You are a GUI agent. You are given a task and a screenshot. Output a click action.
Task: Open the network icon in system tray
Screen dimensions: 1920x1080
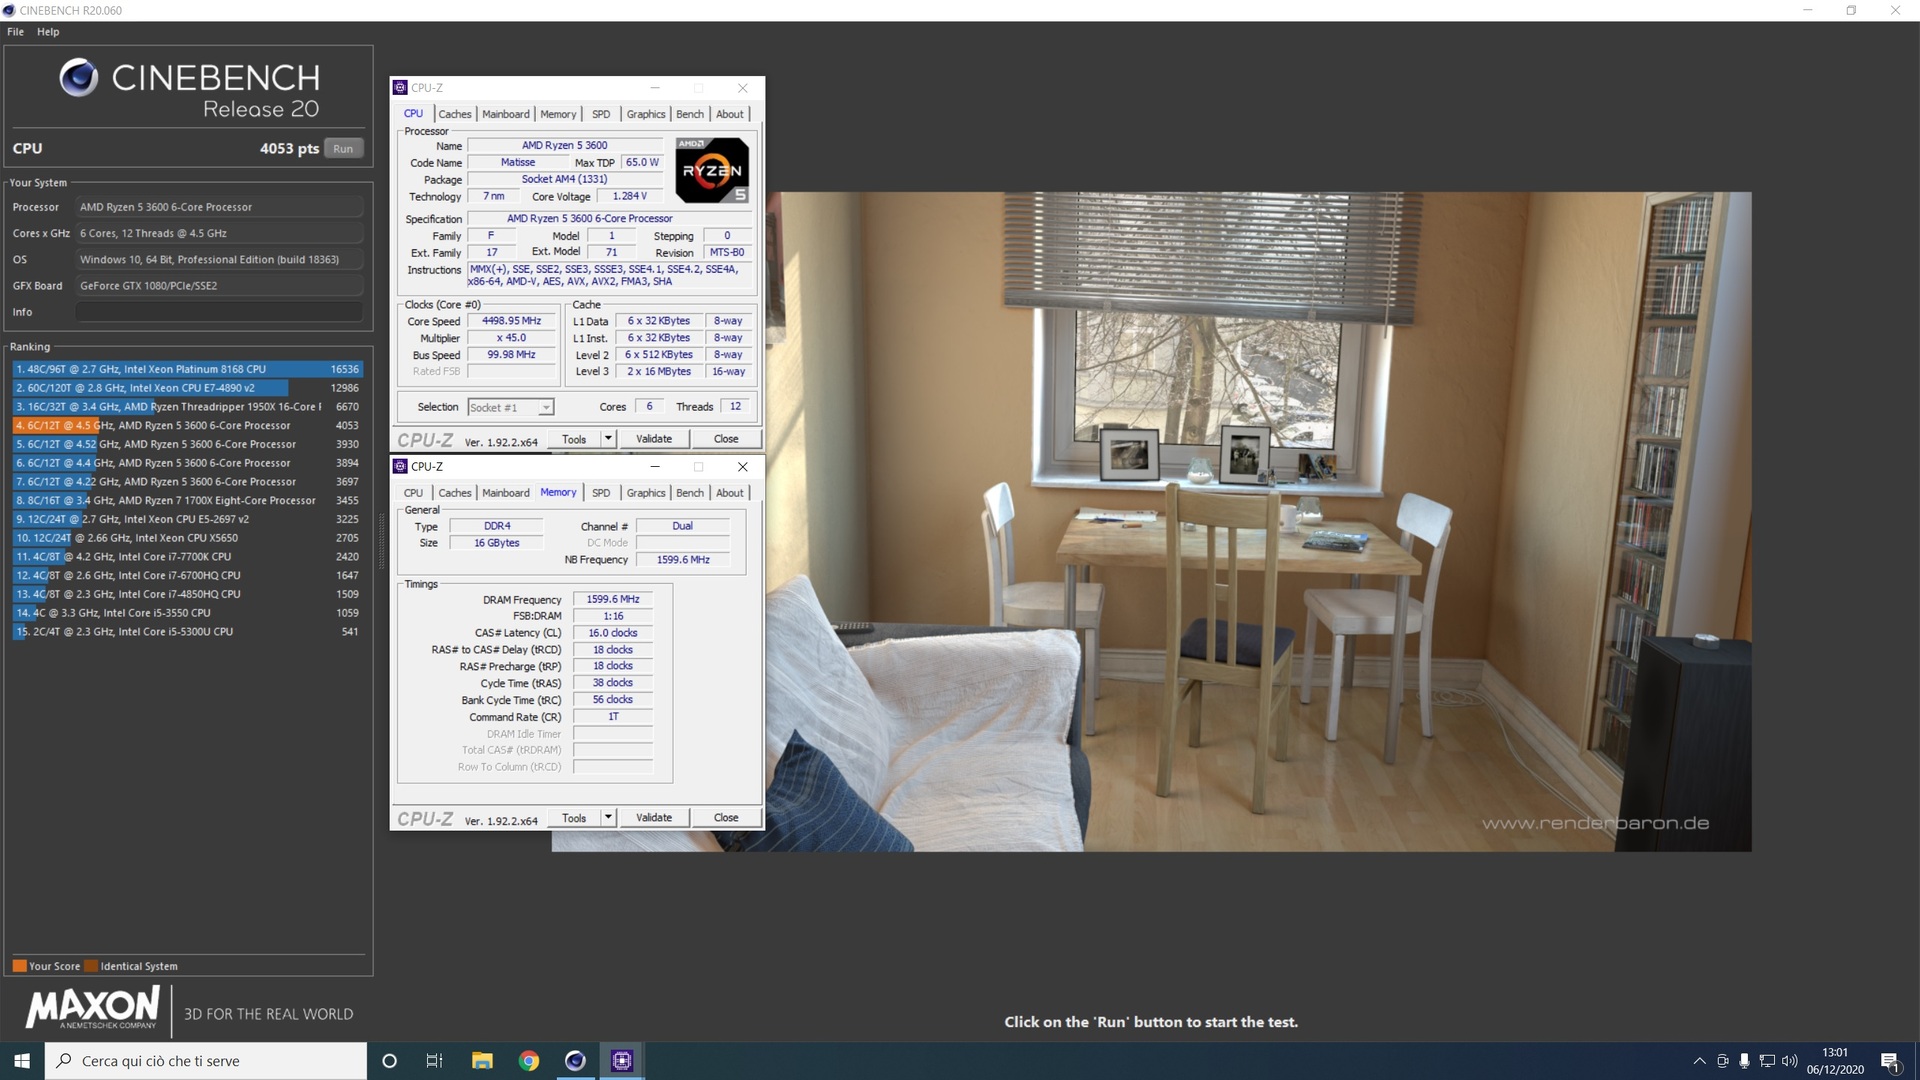point(1767,1061)
